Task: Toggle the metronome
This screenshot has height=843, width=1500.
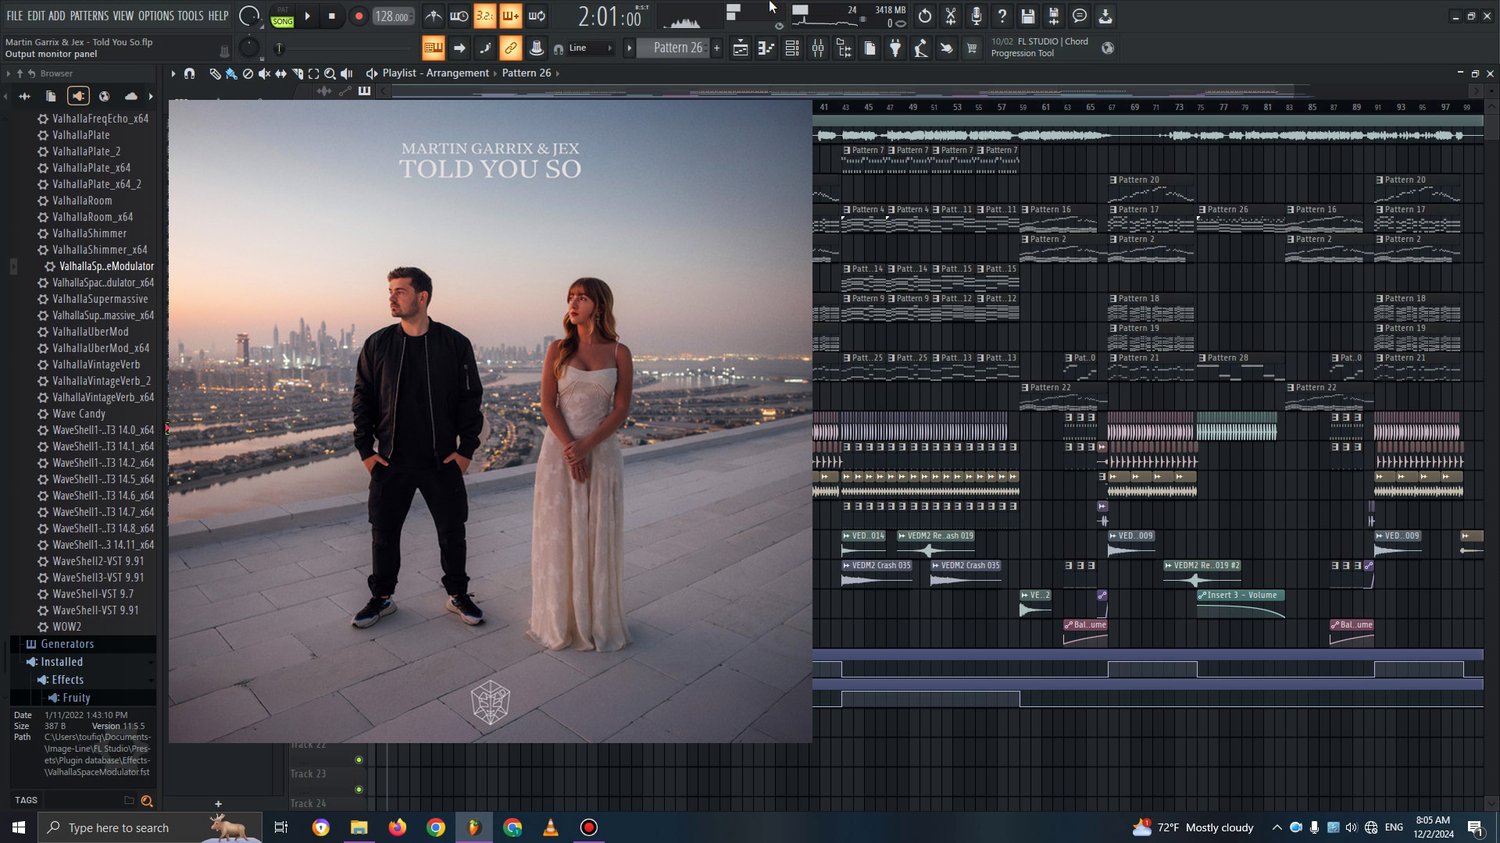Action: [433, 16]
